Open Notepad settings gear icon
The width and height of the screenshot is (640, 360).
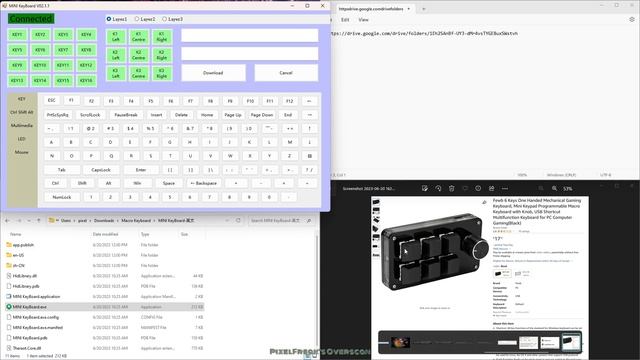(632, 19)
